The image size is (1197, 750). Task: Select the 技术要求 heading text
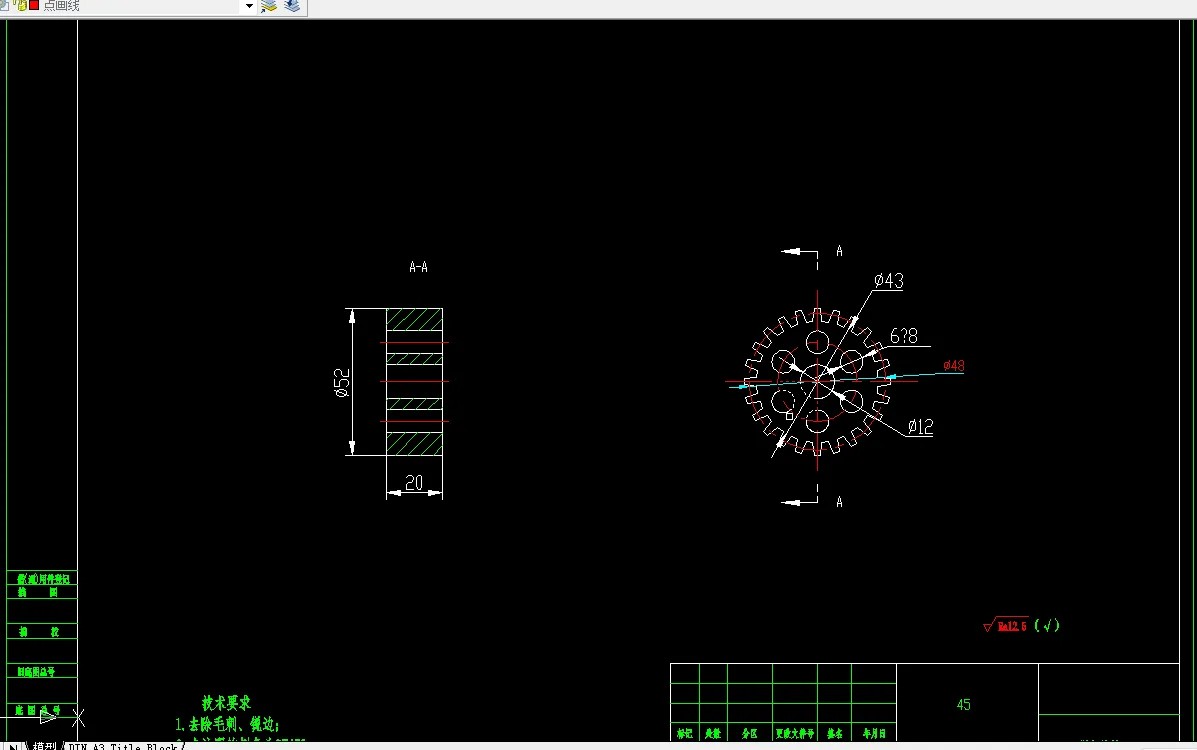click(x=226, y=703)
